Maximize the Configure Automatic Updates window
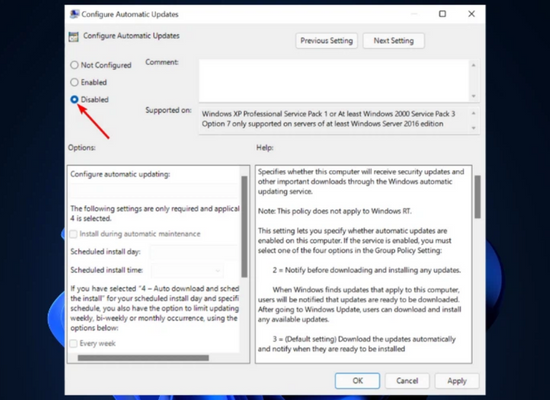Viewport: 550px width, 400px height. [x=443, y=14]
